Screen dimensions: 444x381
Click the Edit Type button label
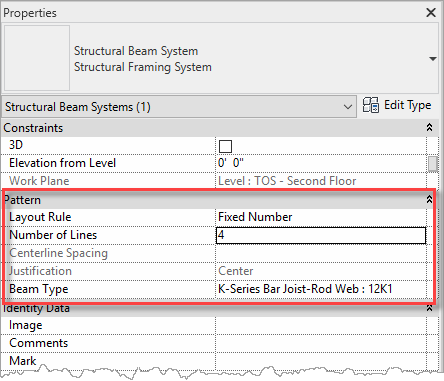coord(407,105)
